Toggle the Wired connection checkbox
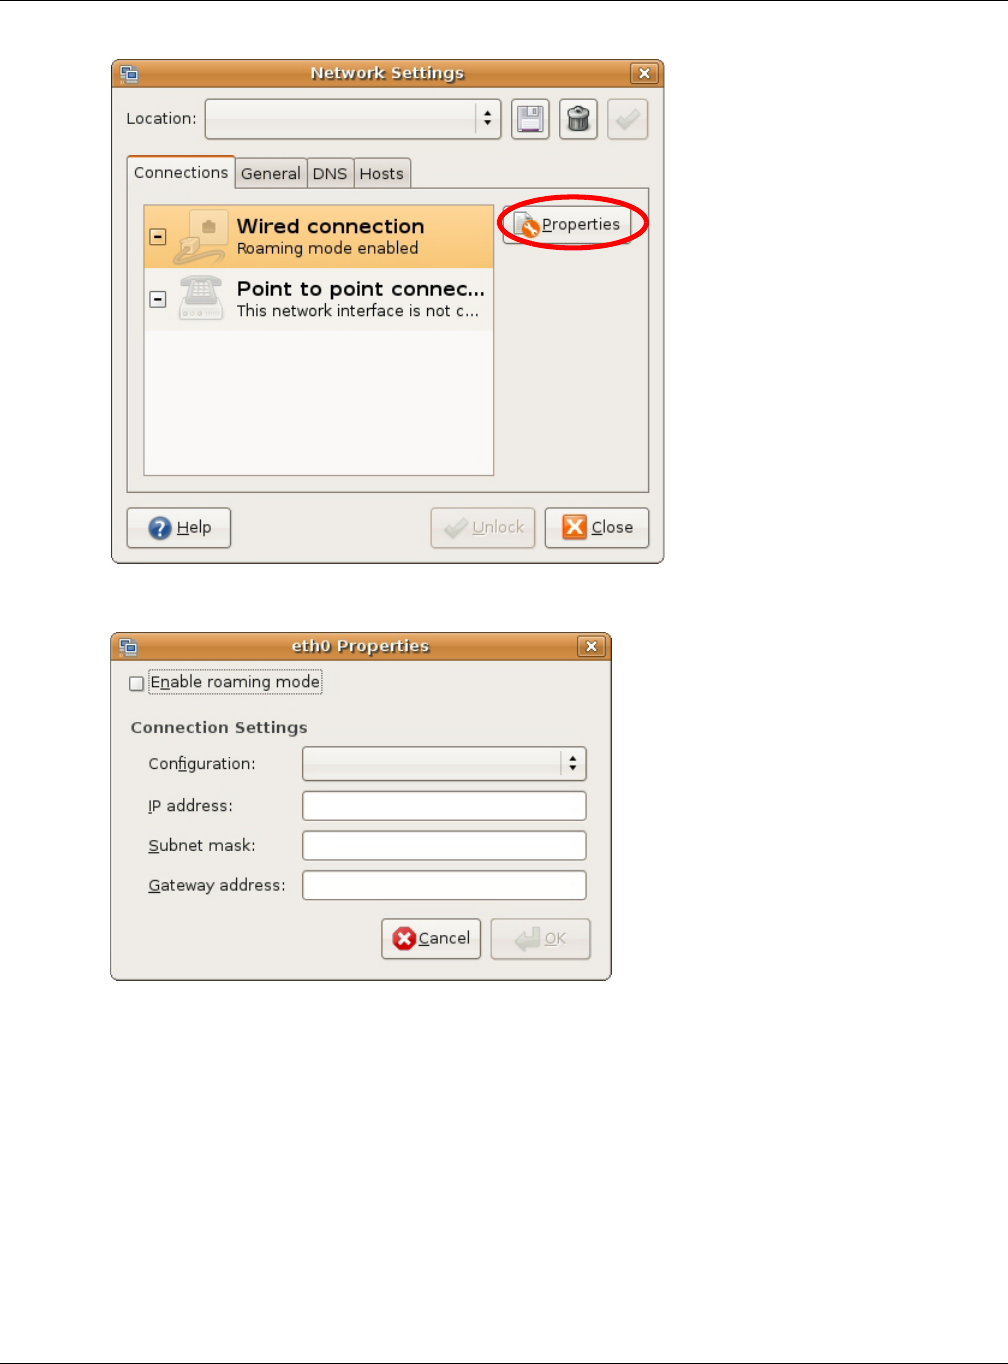 point(158,237)
